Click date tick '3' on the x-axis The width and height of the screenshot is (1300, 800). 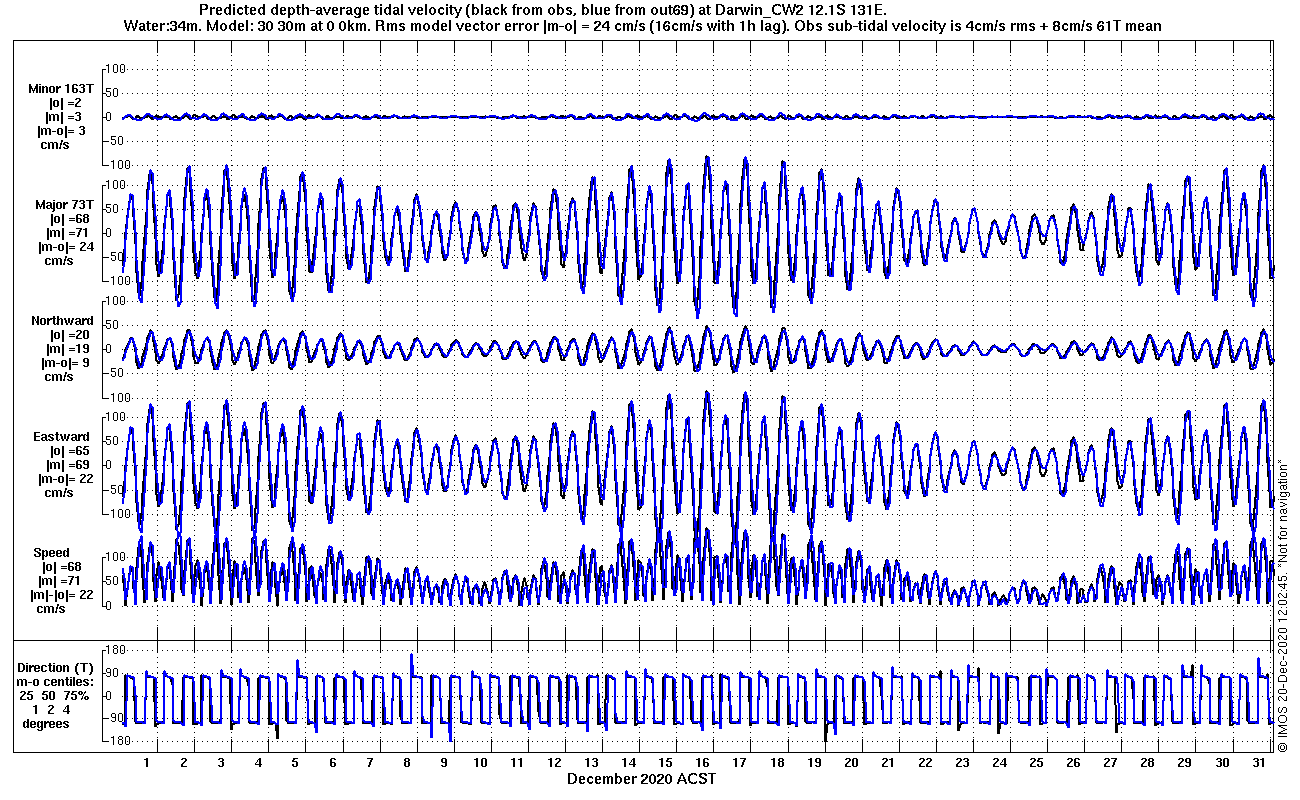click(221, 763)
